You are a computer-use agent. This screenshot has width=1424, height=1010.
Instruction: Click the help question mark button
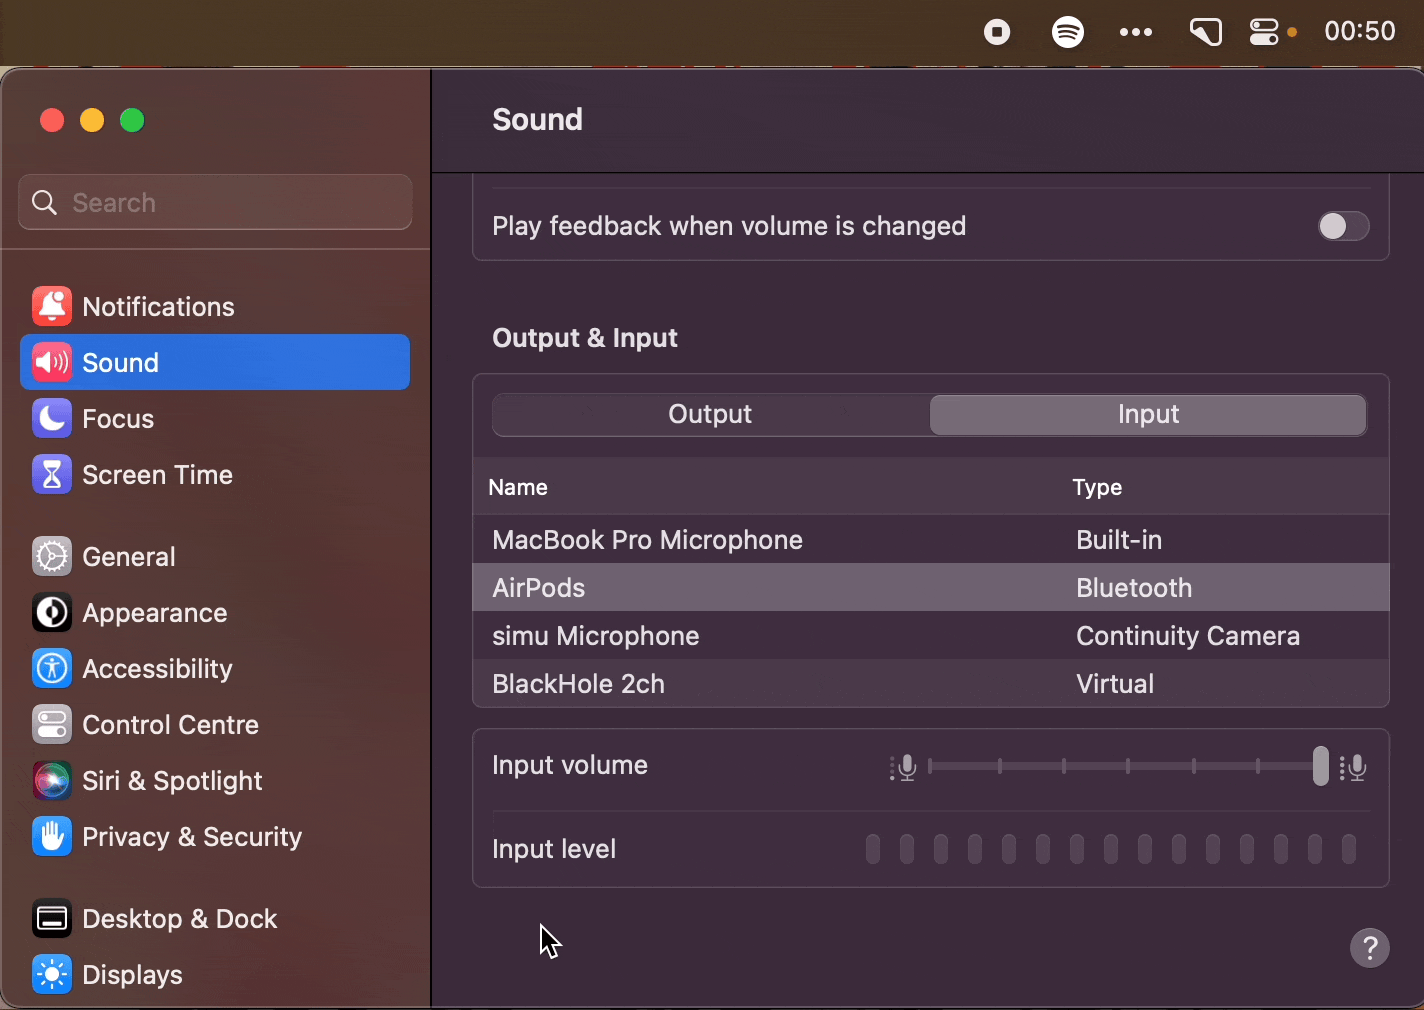[x=1369, y=948]
